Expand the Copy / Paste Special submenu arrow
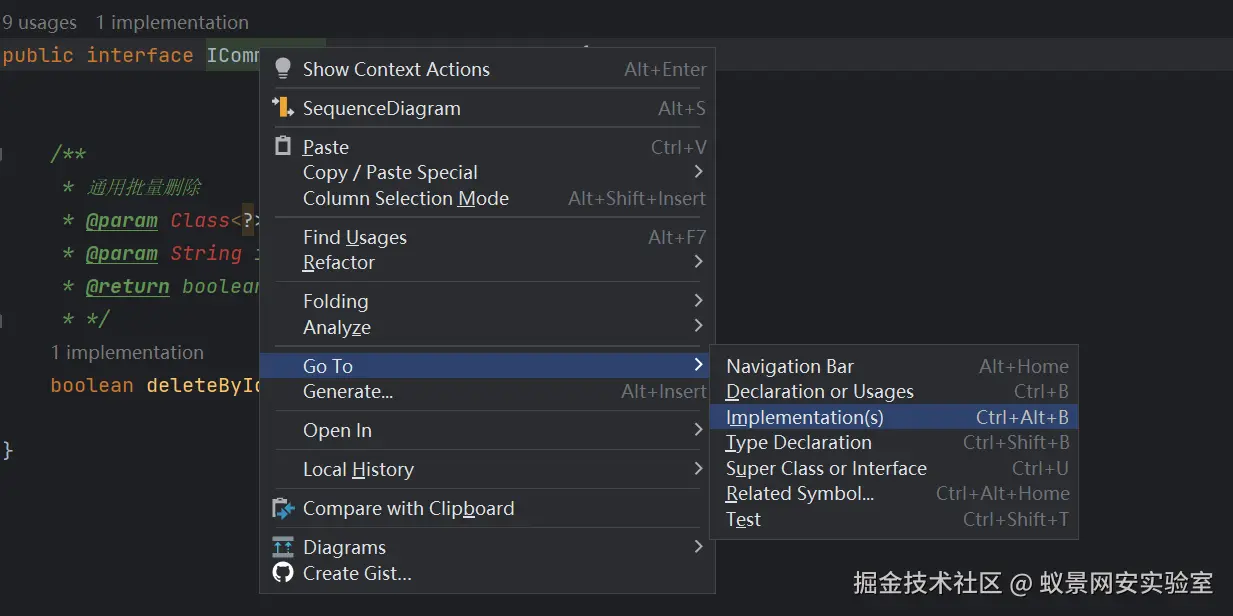 click(x=698, y=172)
